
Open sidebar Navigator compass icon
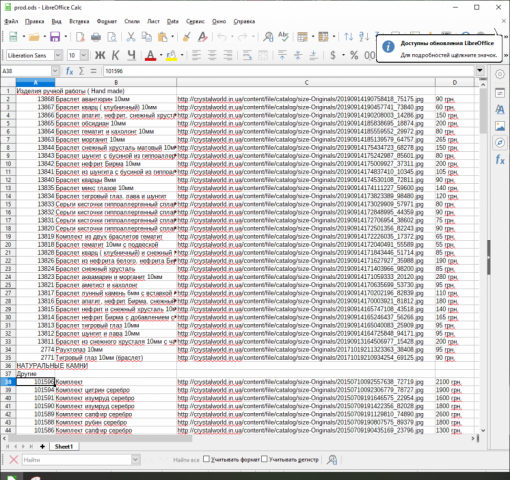(500, 143)
